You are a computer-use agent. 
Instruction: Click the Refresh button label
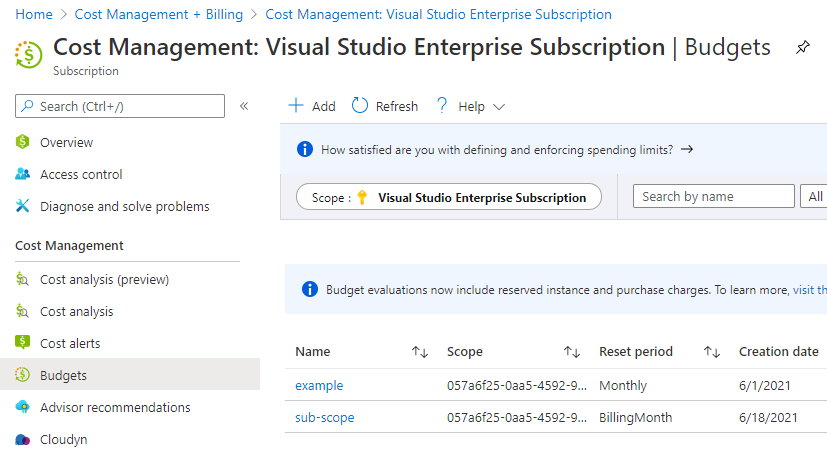(397, 107)
